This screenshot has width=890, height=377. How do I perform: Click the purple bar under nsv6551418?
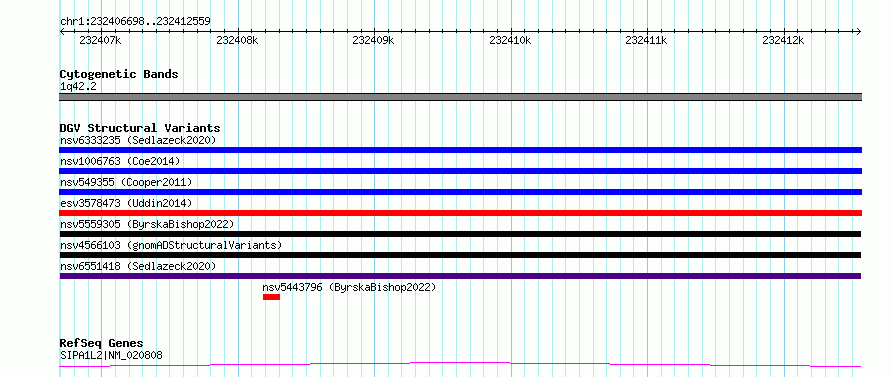pos(460,276)
